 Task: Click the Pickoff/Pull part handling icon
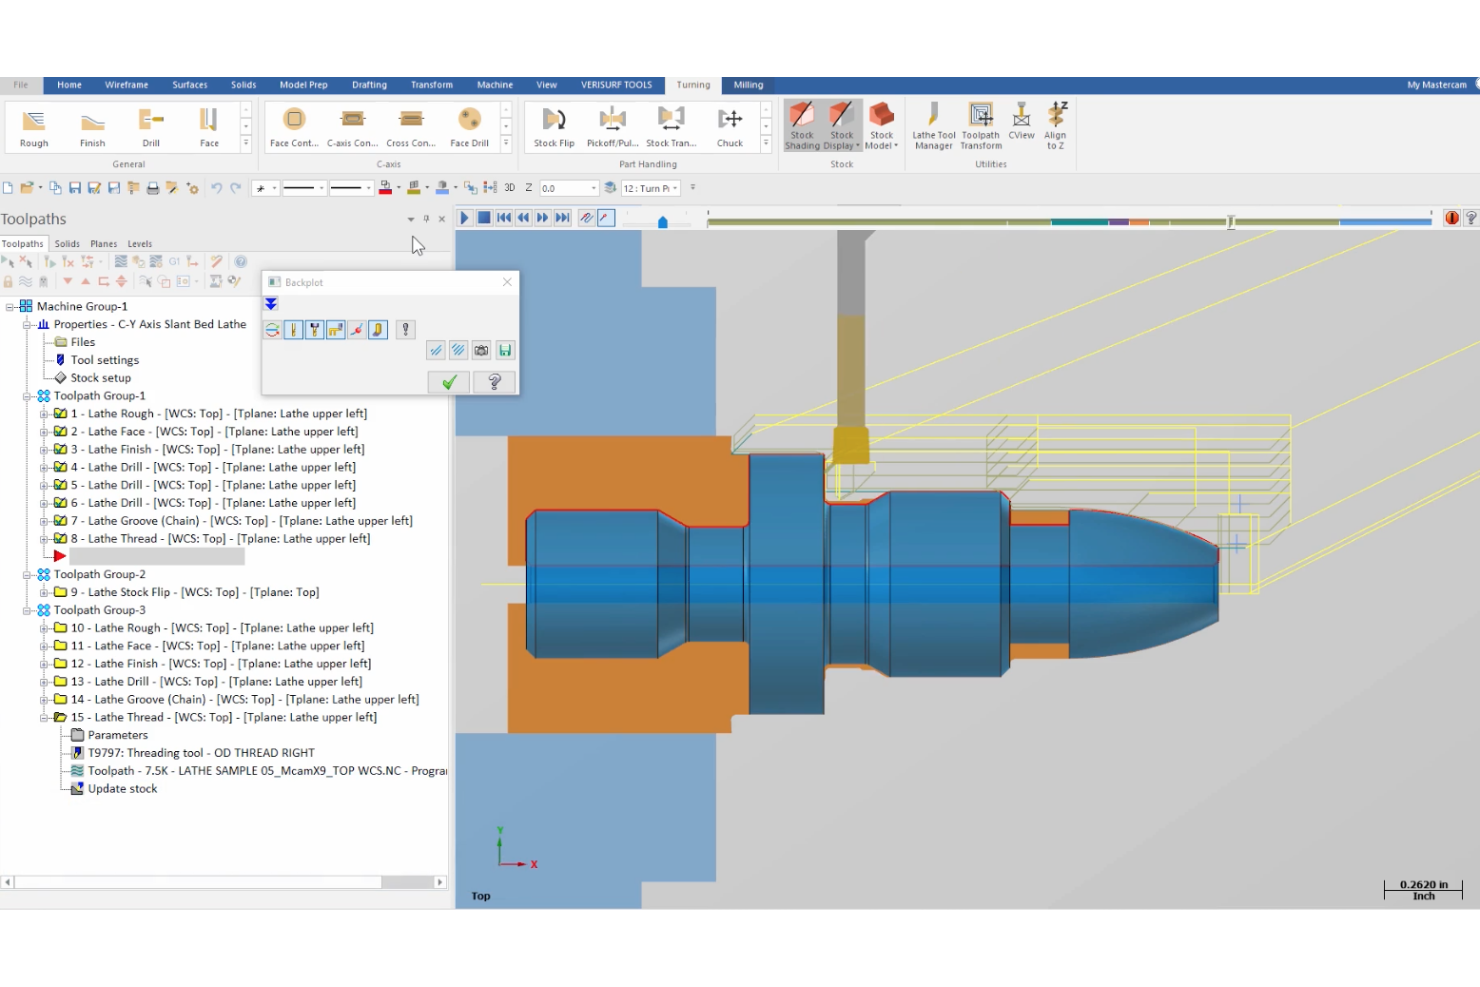pyautogui.click(x=613, y=128)
